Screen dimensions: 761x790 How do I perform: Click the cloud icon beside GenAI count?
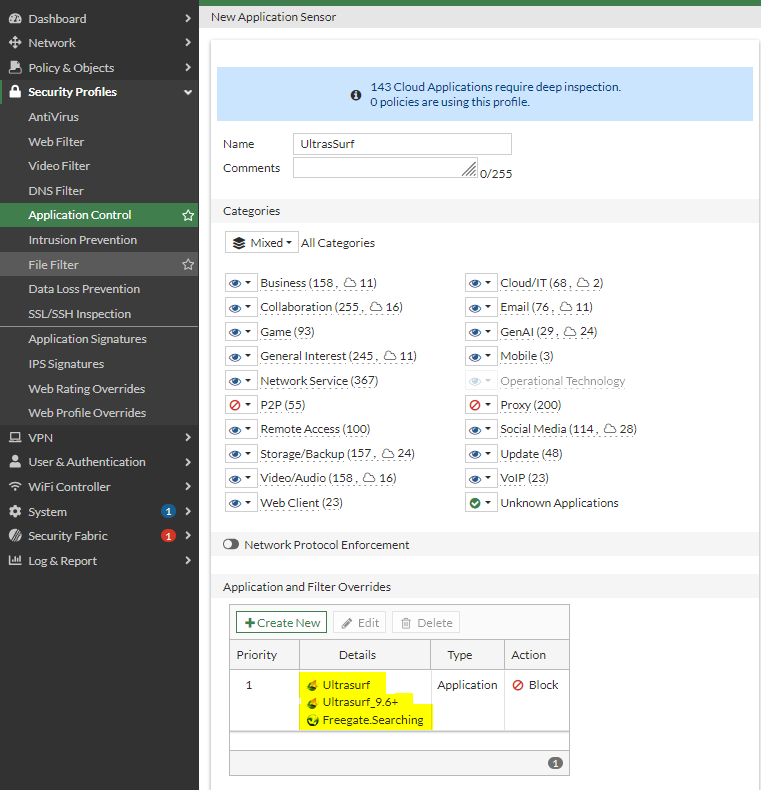coord(570,332)
